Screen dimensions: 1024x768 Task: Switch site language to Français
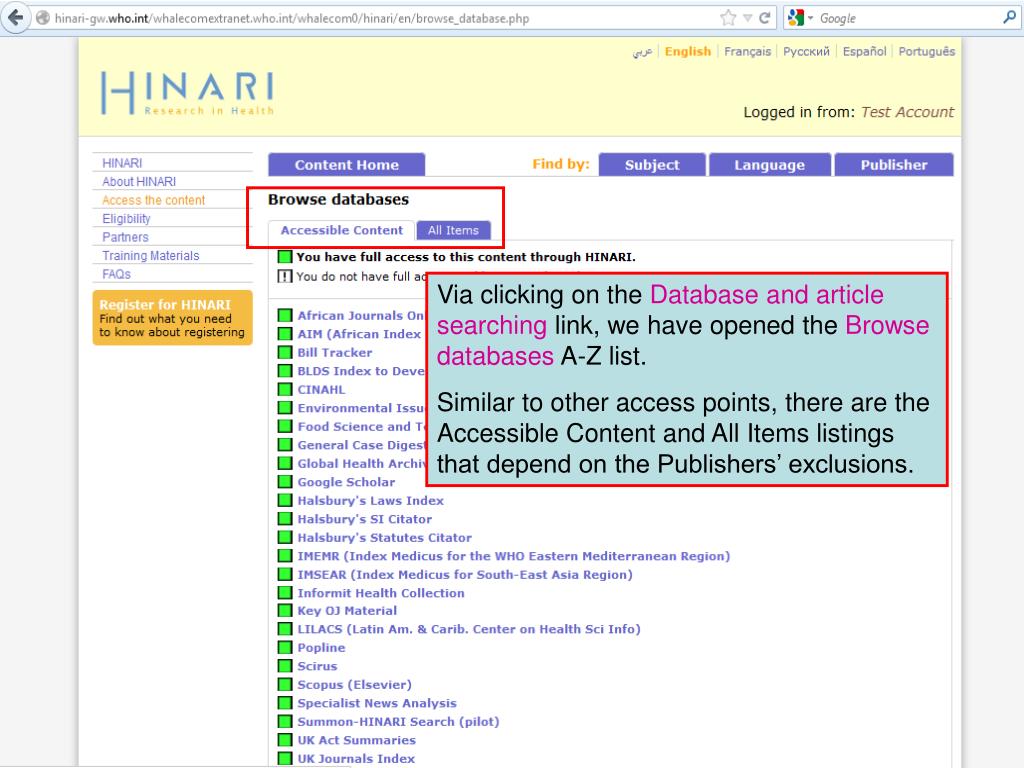[x=747, y=52]
